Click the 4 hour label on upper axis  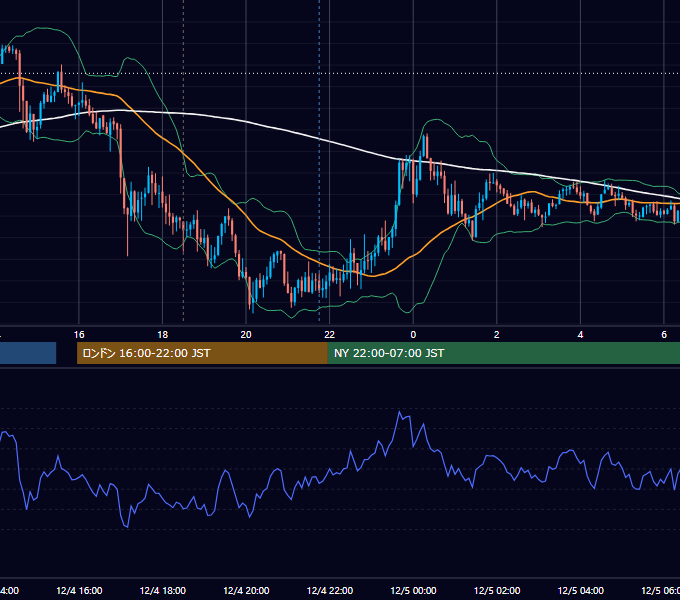coord(580,335)
